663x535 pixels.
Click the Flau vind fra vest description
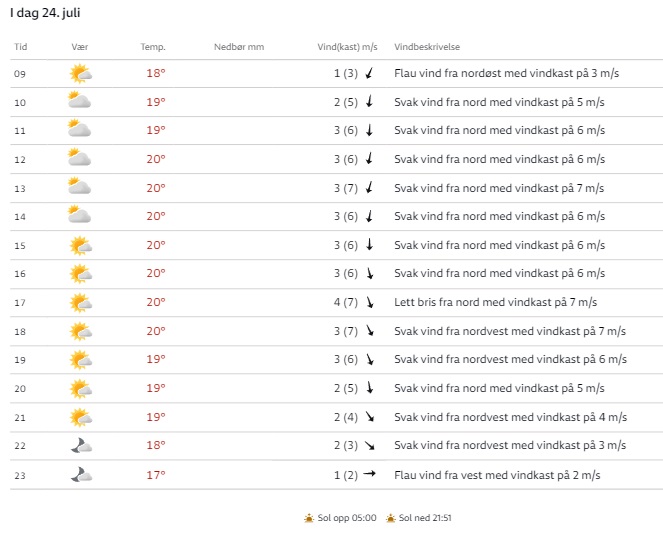497,475
